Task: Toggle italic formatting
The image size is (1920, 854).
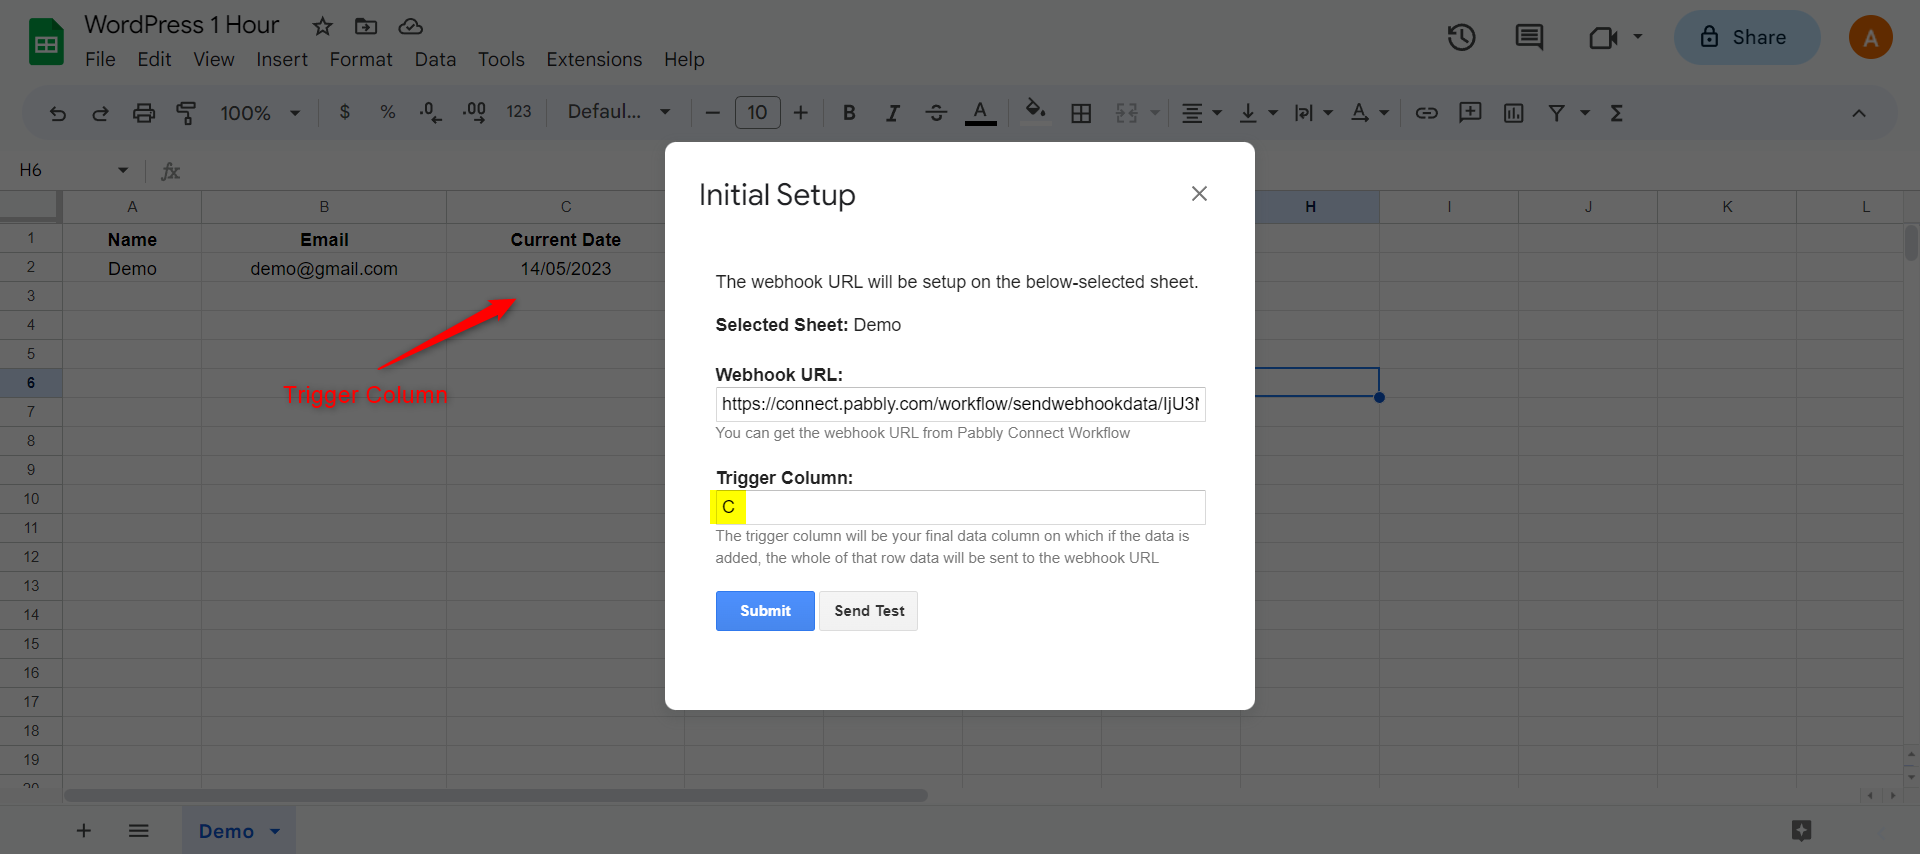Action: pyautogui.click(x=893, y=113)
